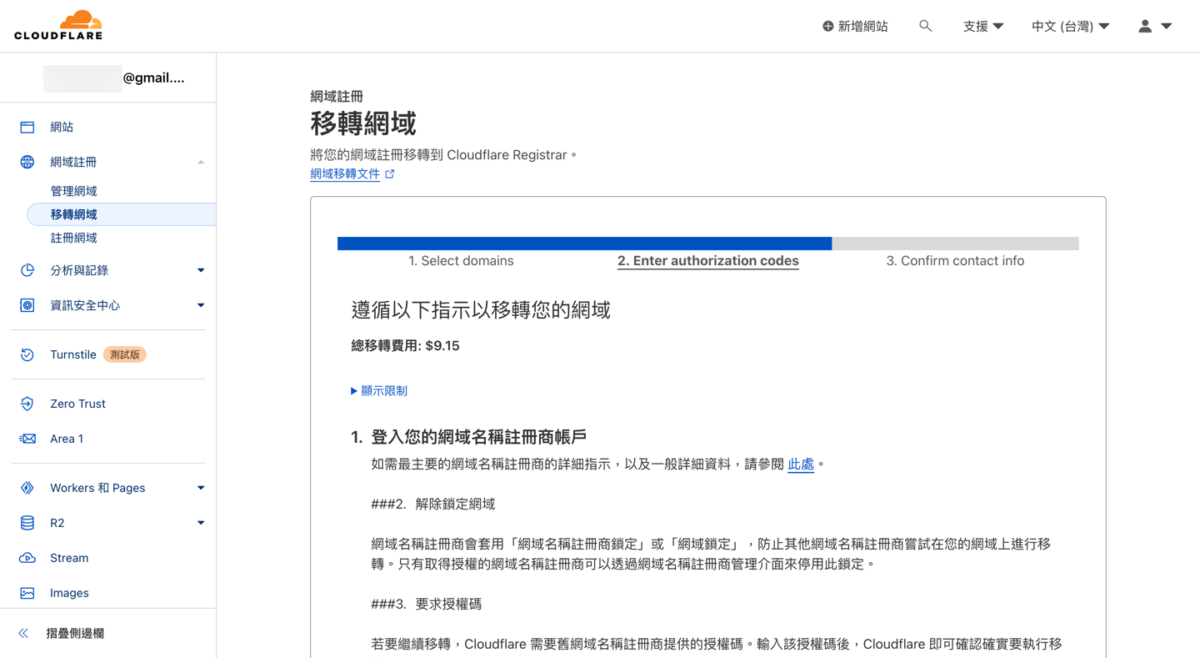The image size is (1200, 658).
Task: Open the 網域移轉文件 link
Action: point(345,174)
